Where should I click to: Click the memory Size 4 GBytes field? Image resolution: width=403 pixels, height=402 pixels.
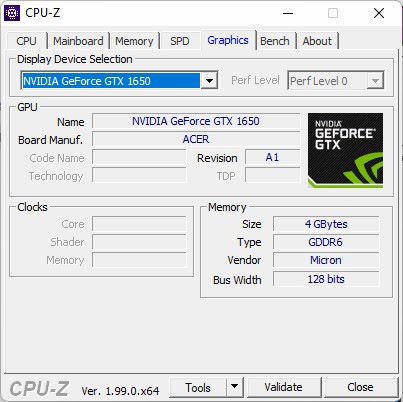coord(326,224)
